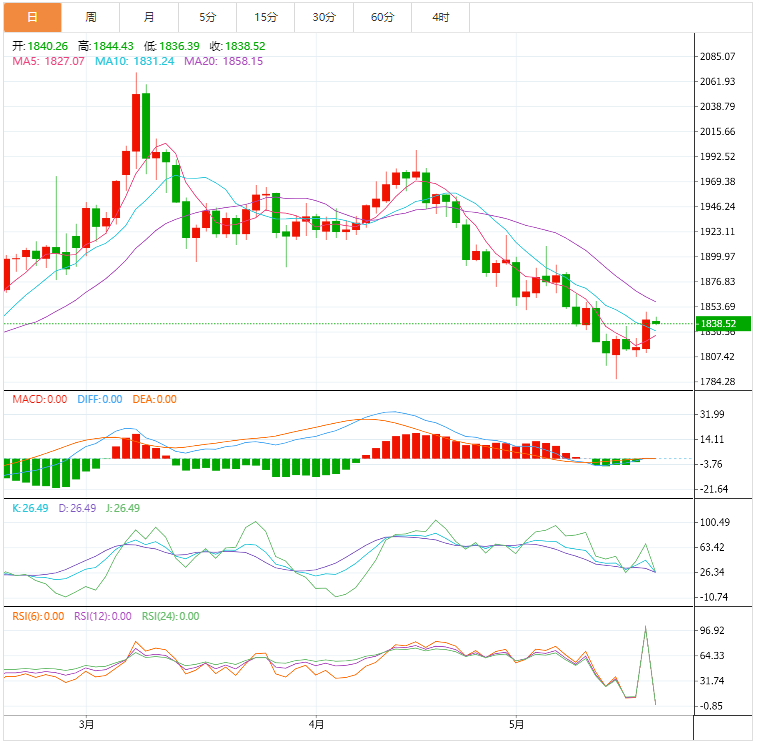Image resolution: width=762 pixels, height=746 pixels.
Task: Click the 1992.52 price axis label
Action: coord(717,156)
